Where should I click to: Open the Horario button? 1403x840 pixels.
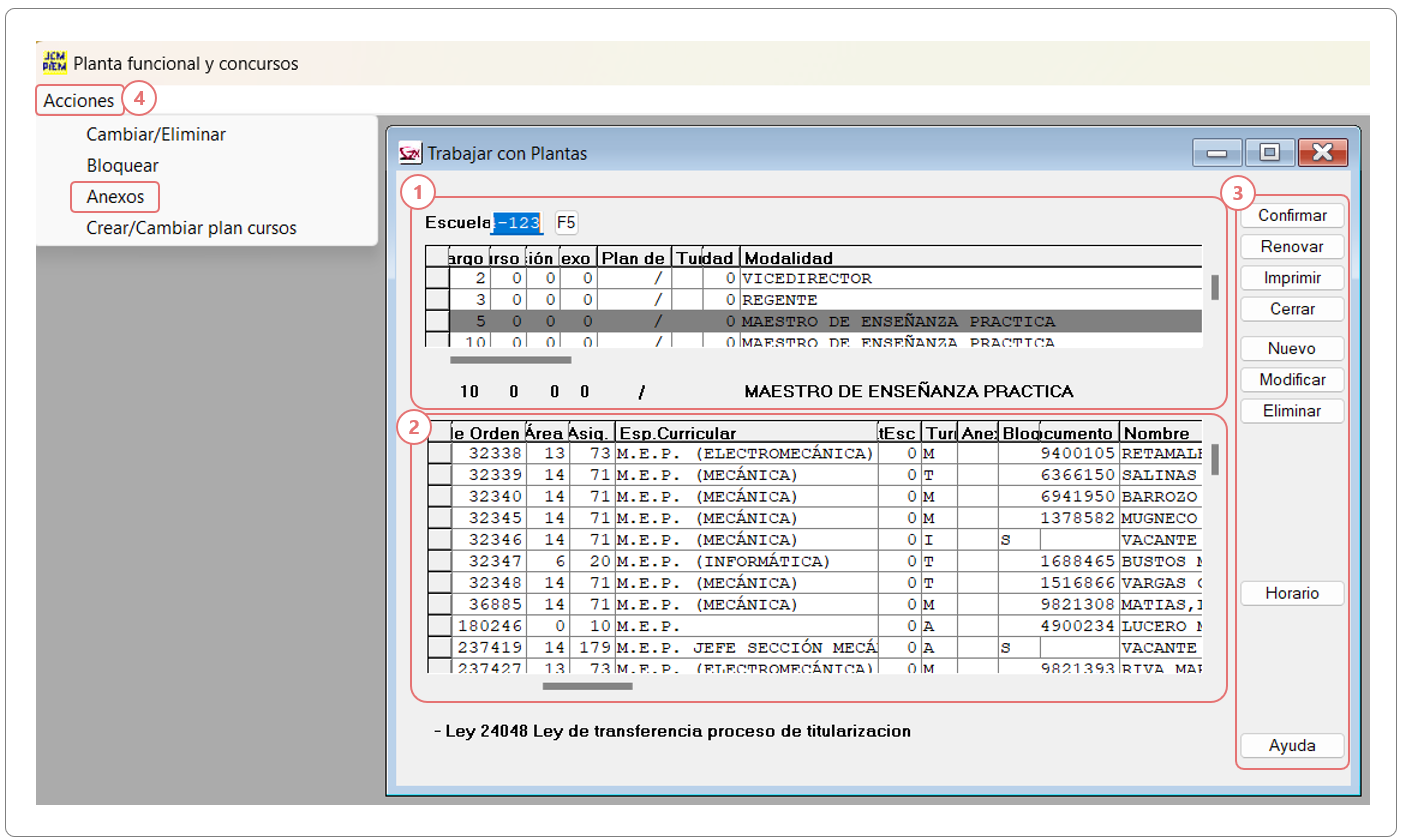(1292, 594)
